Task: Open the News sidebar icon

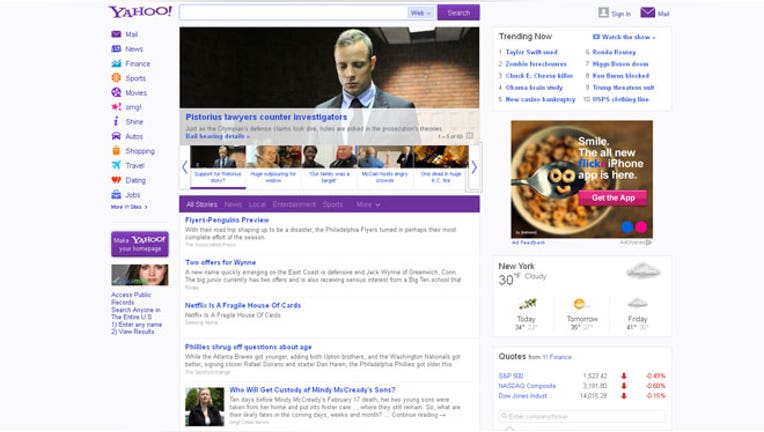Action: coord(116,49)
